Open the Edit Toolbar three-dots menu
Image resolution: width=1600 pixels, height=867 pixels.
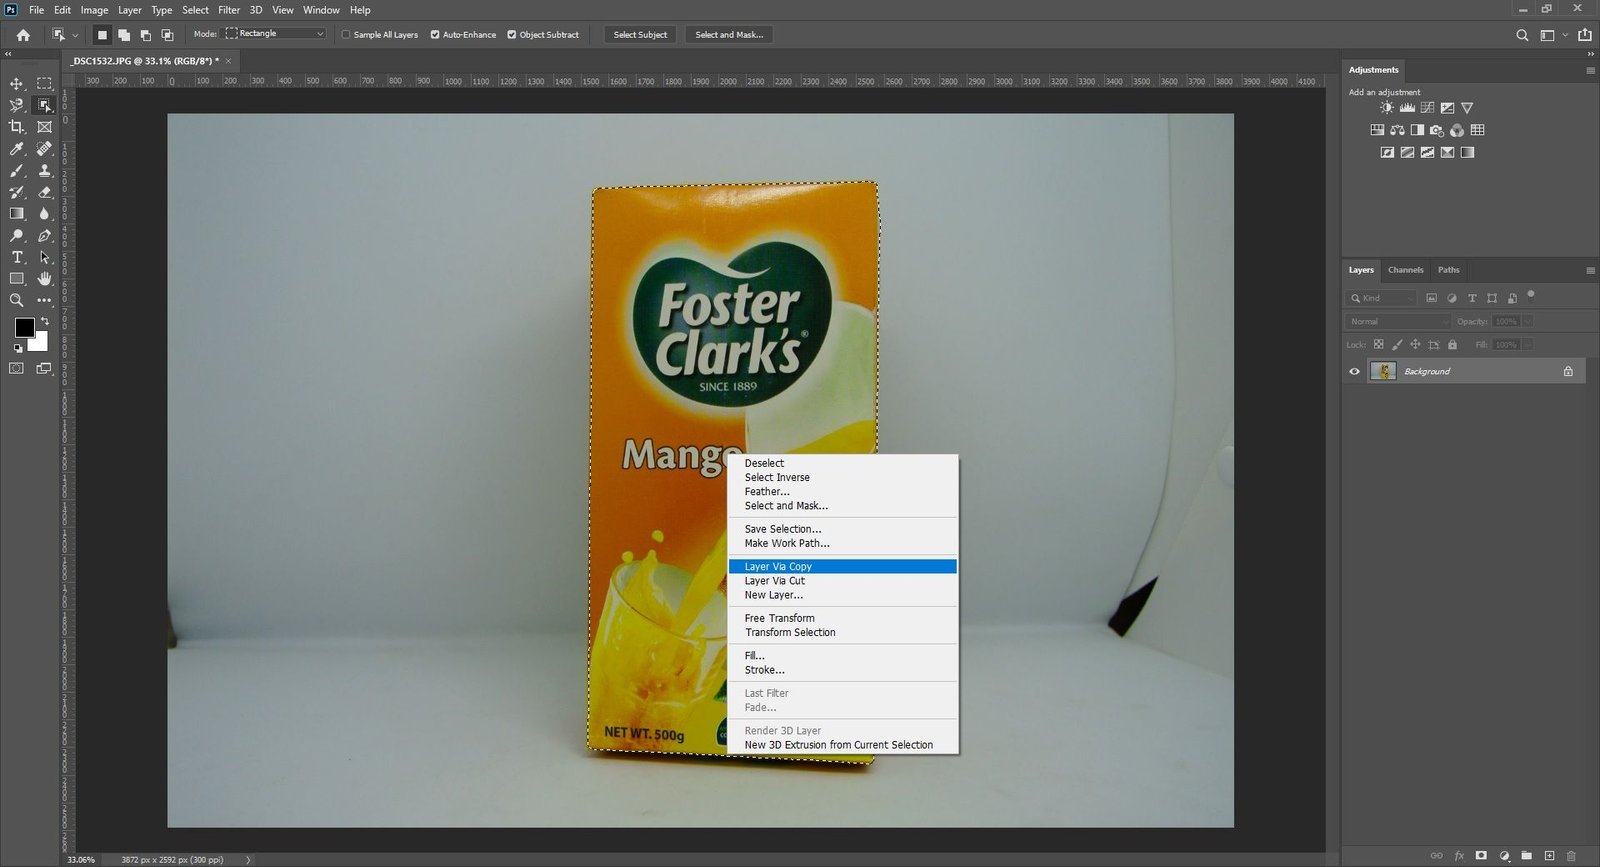(x=44, y=300)
